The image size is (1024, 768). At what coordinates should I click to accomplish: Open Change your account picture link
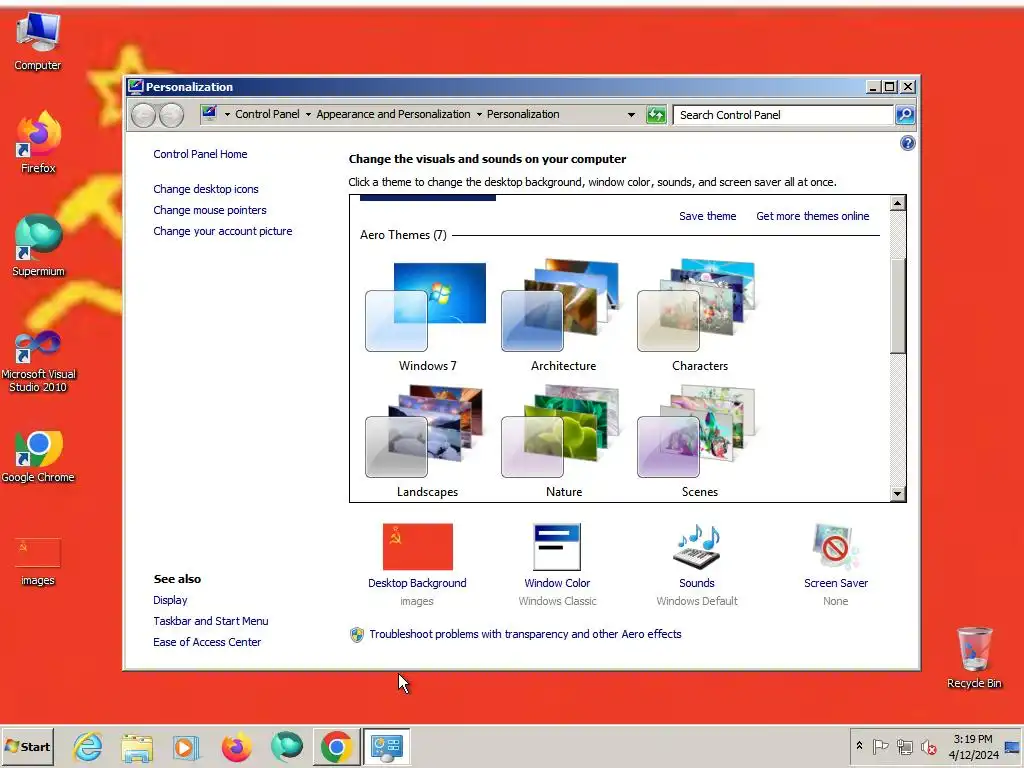pyautogui.click(x=223, y=231)
